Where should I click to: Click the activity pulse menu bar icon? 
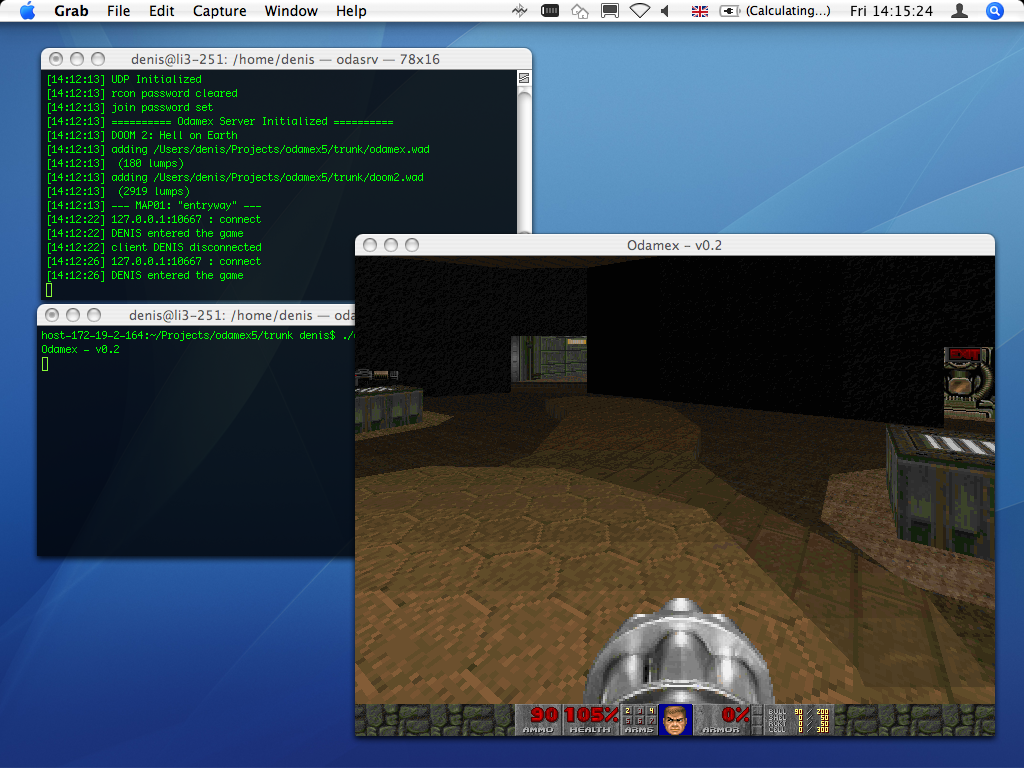[520, 11]
